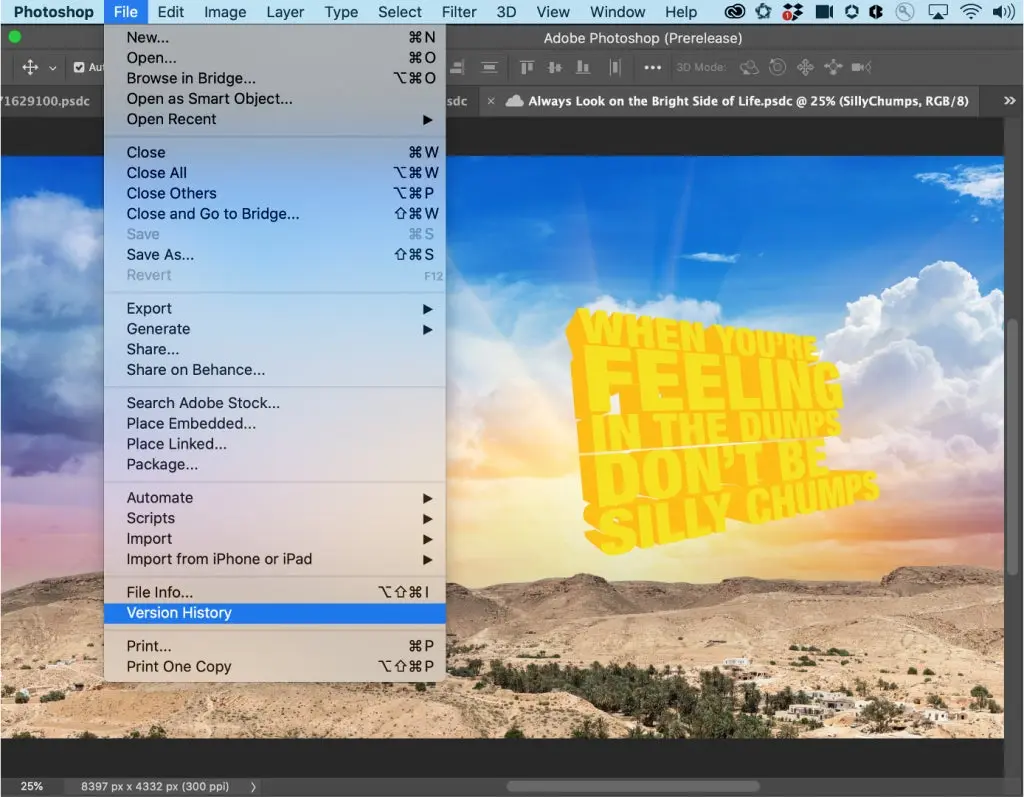
Task: Open the Creative Cloud menu bar icon
Action: click(x=734, y=12)
